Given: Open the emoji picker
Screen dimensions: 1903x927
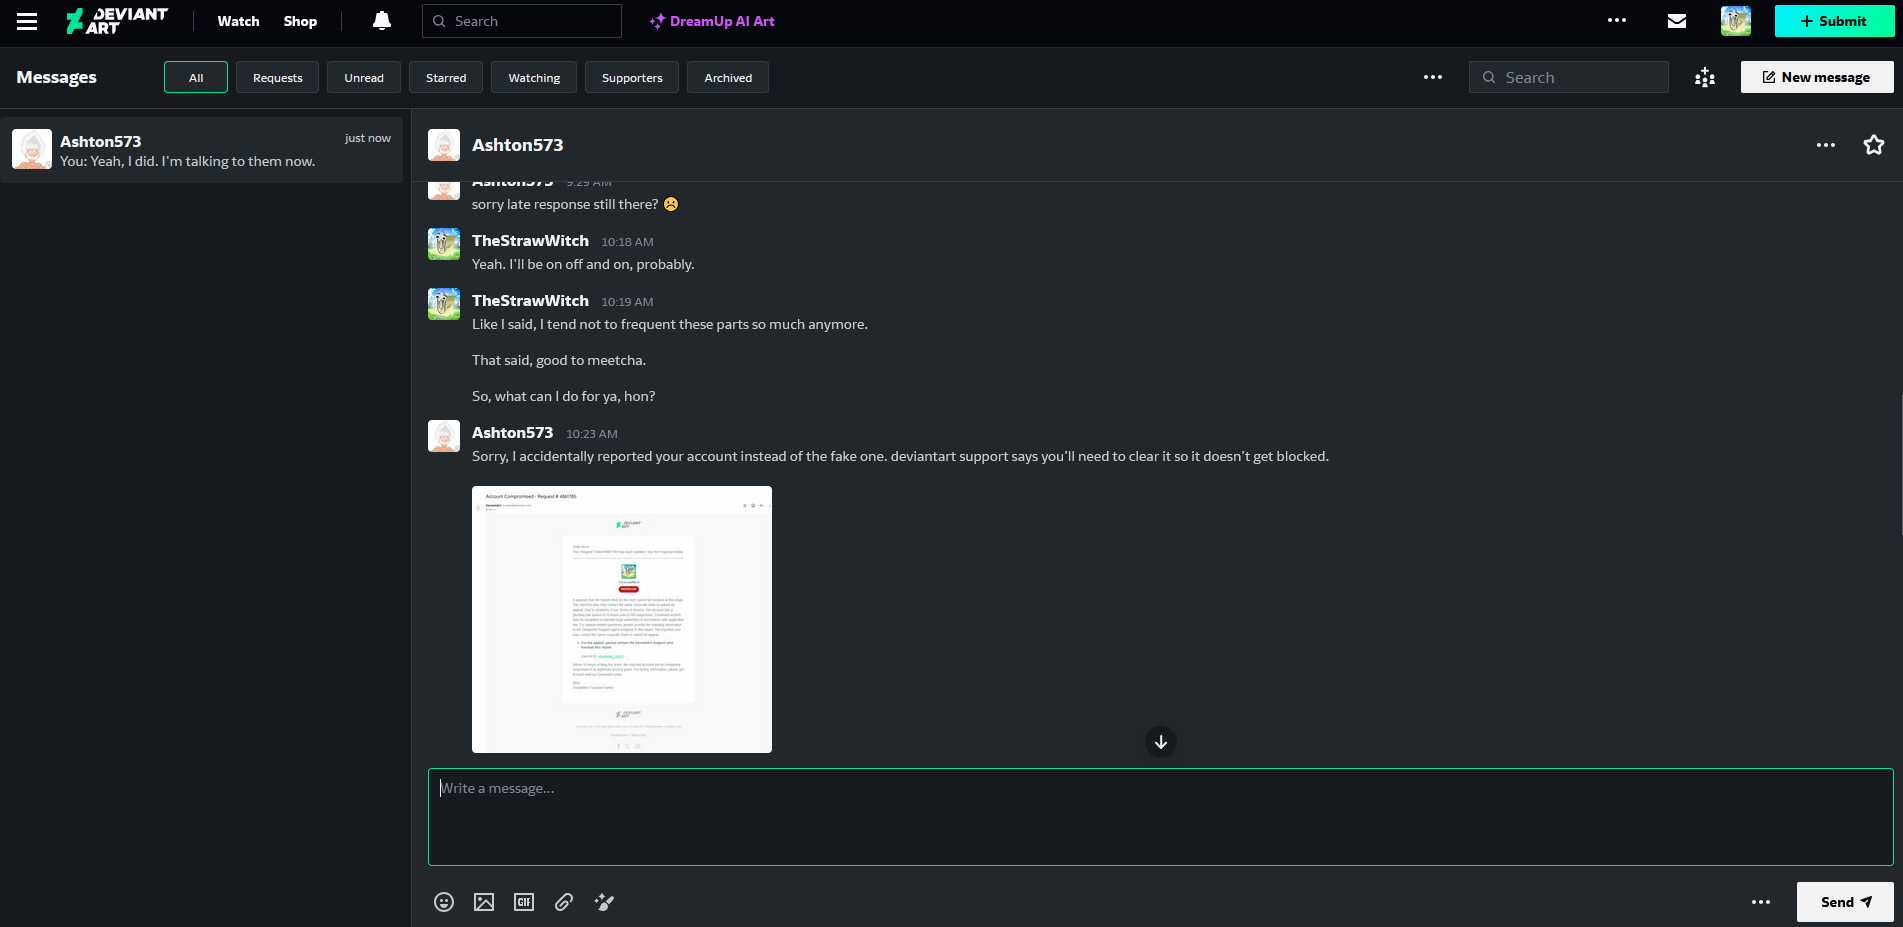Looking at the screenshot, I should [444, 902].
